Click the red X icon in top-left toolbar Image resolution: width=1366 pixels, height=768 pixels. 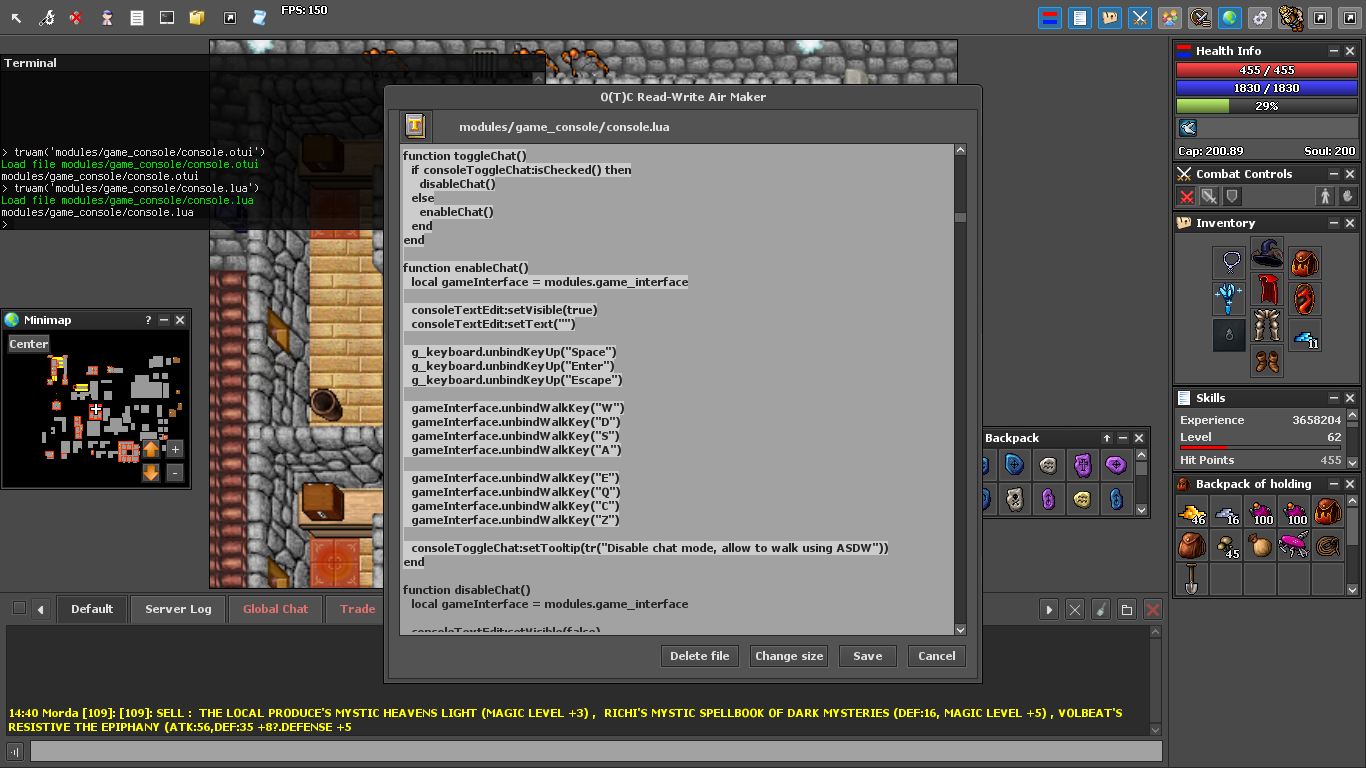76,18
